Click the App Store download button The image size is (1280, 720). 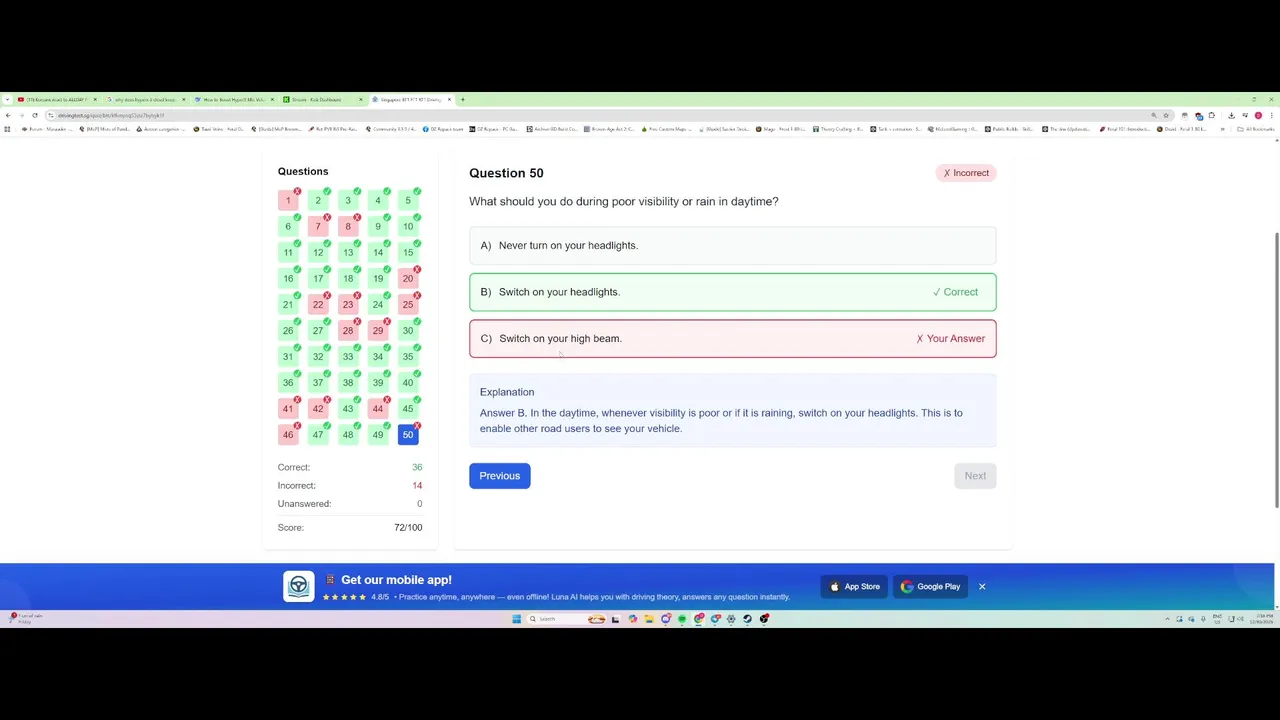[854, 586]
